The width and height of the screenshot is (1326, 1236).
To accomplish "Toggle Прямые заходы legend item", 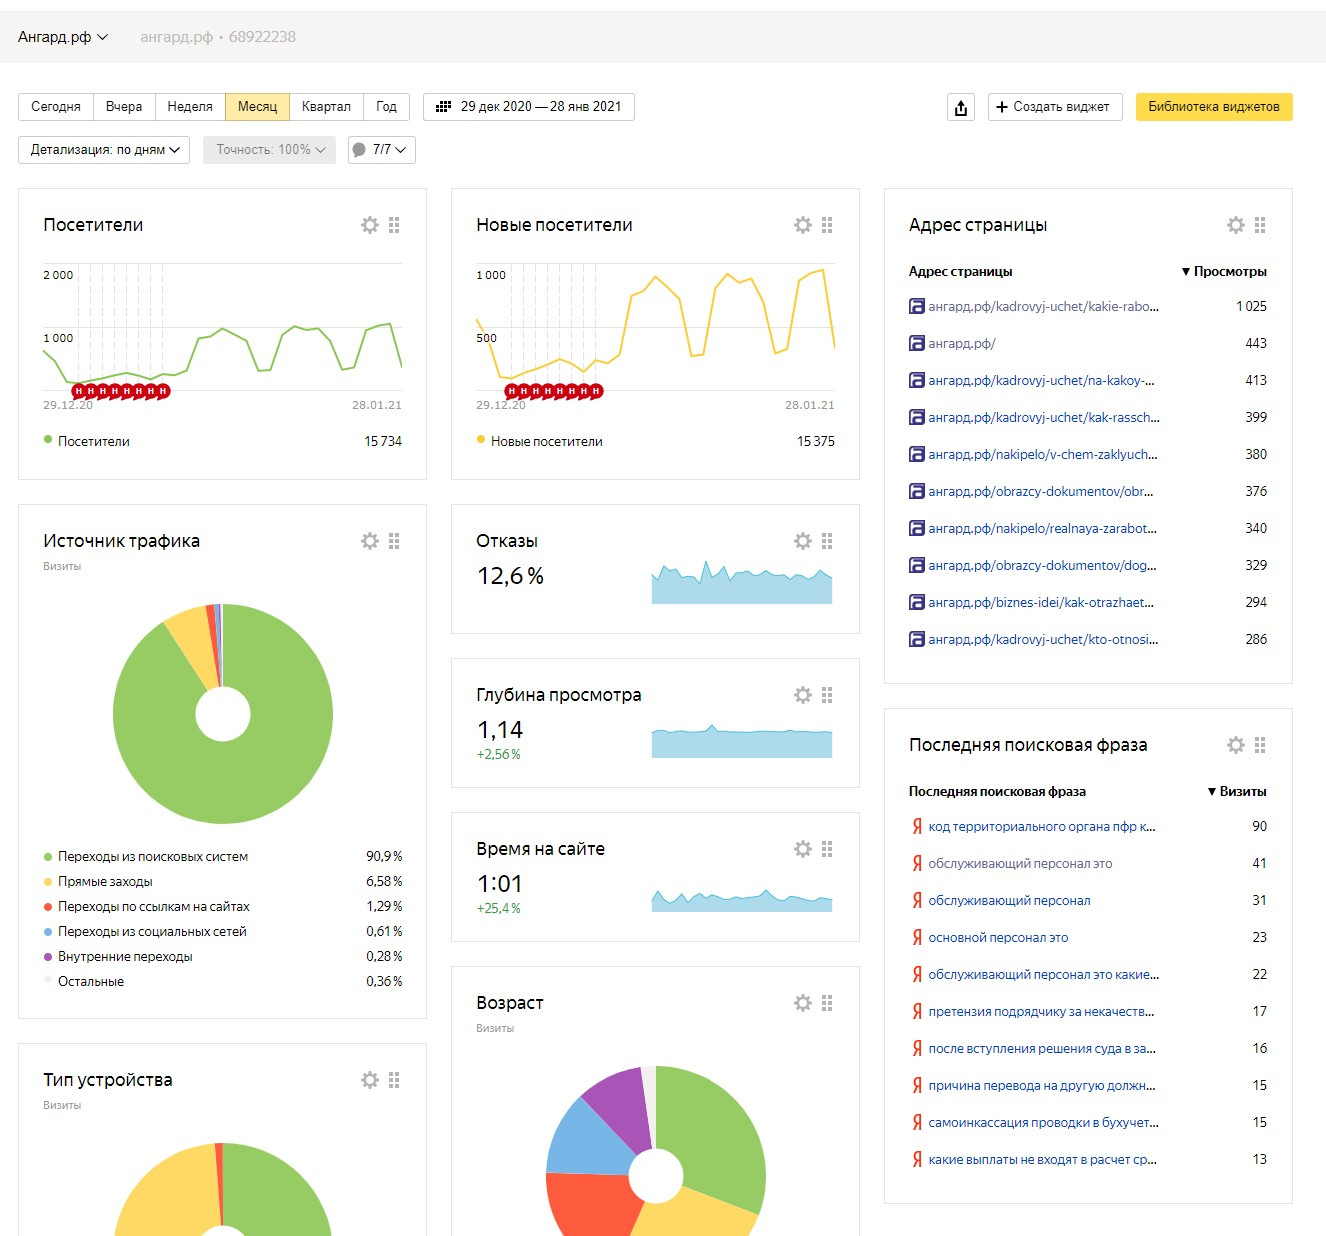I will 105,881.
